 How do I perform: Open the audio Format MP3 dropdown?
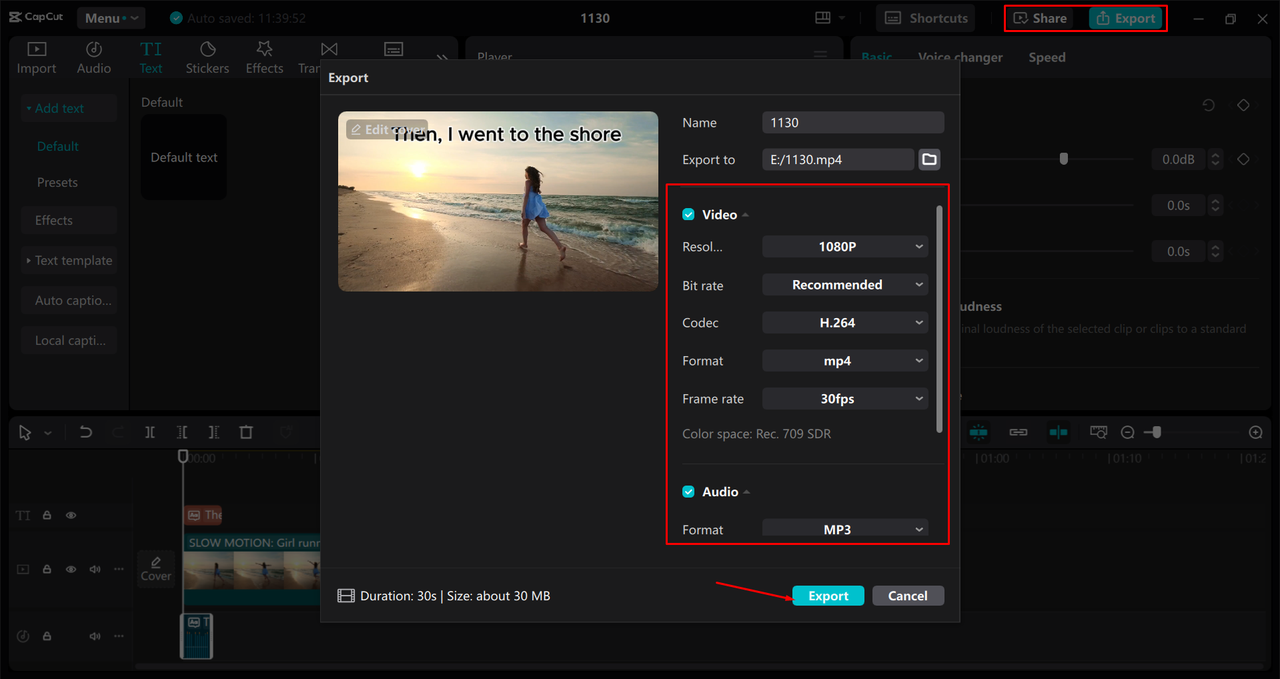(845, 529)
